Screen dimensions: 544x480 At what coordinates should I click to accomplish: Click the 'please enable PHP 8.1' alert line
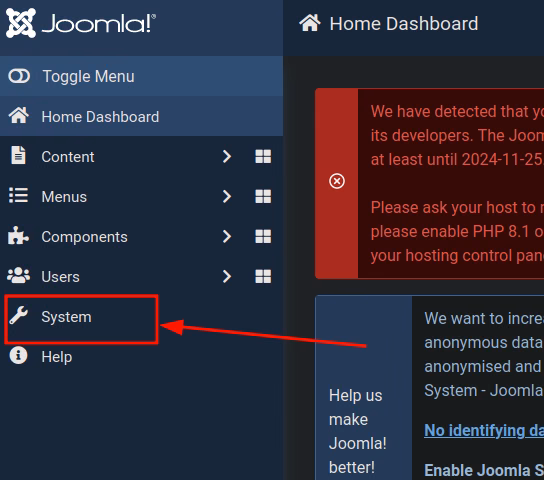(x=457, y=231)
